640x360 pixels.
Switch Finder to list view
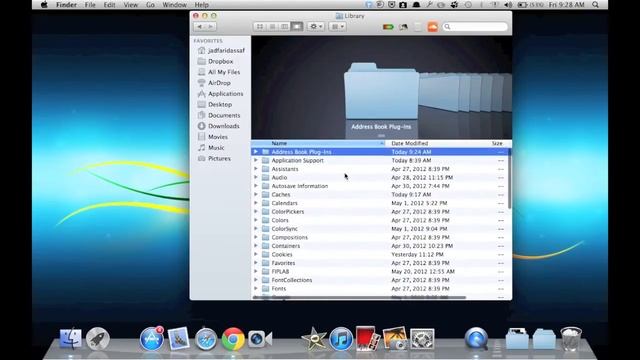272,27
